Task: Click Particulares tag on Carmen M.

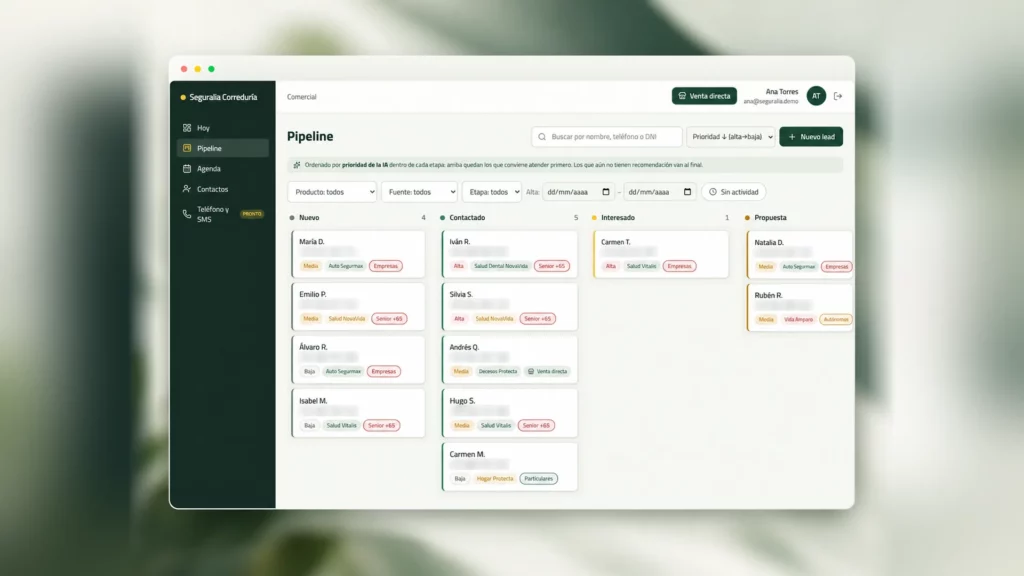Action: point(538,479)
